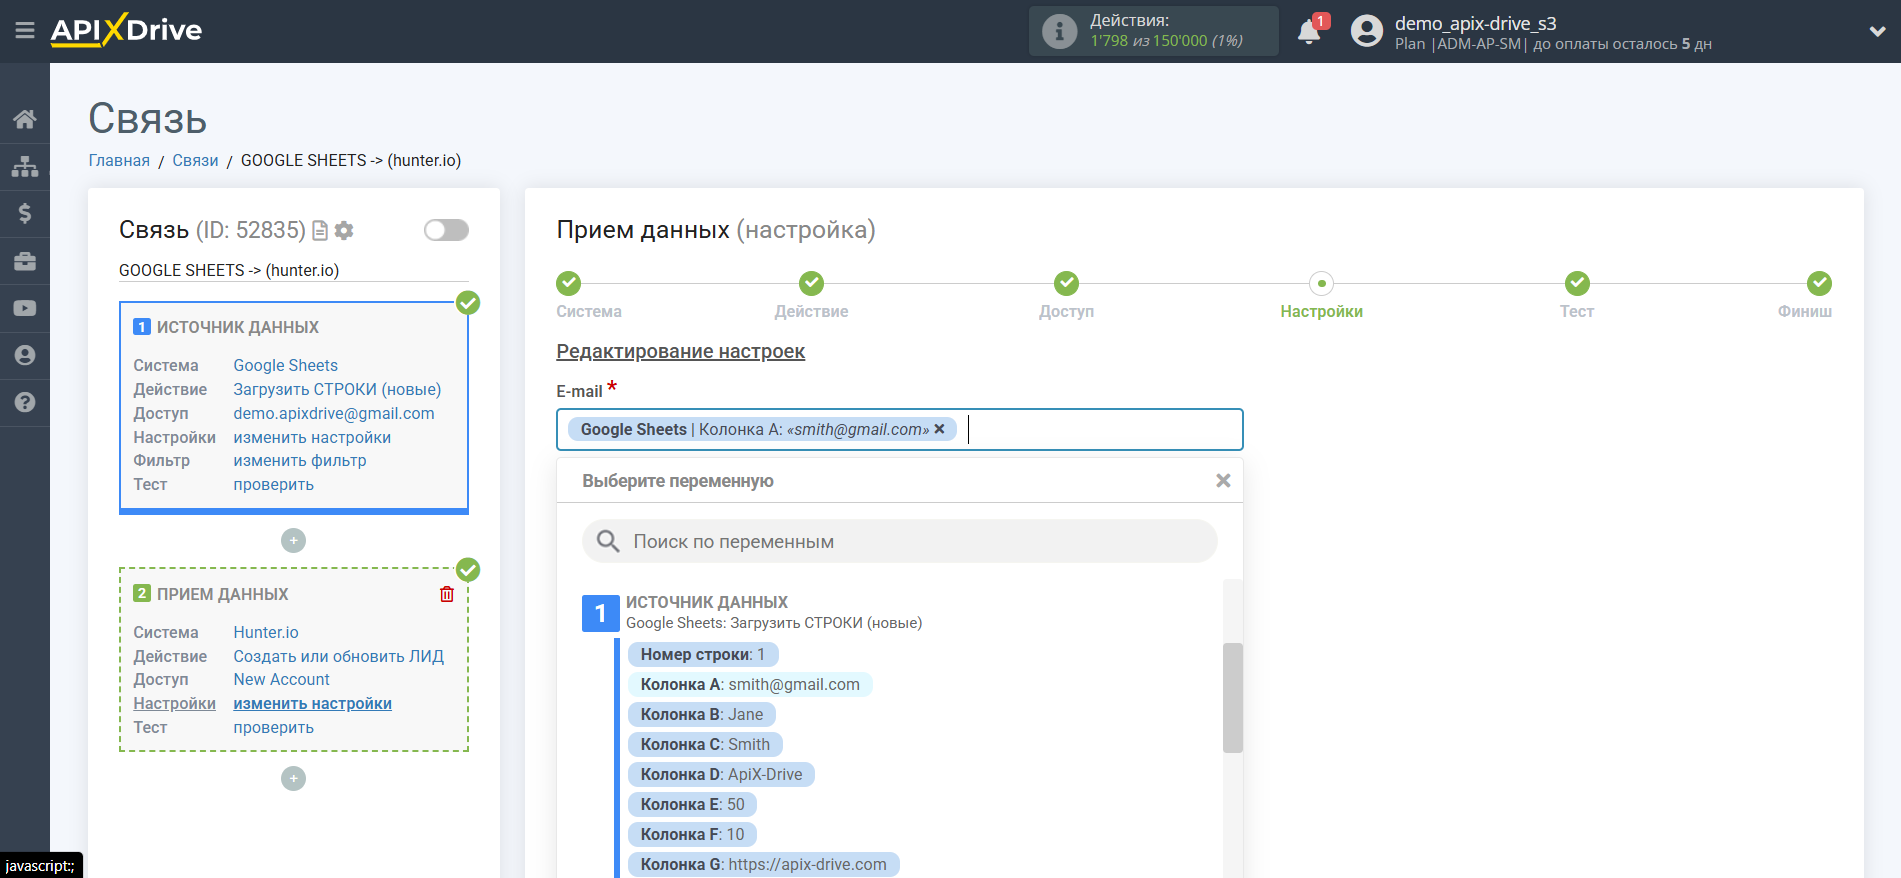Select the Колонка A variable

(750, 684)
